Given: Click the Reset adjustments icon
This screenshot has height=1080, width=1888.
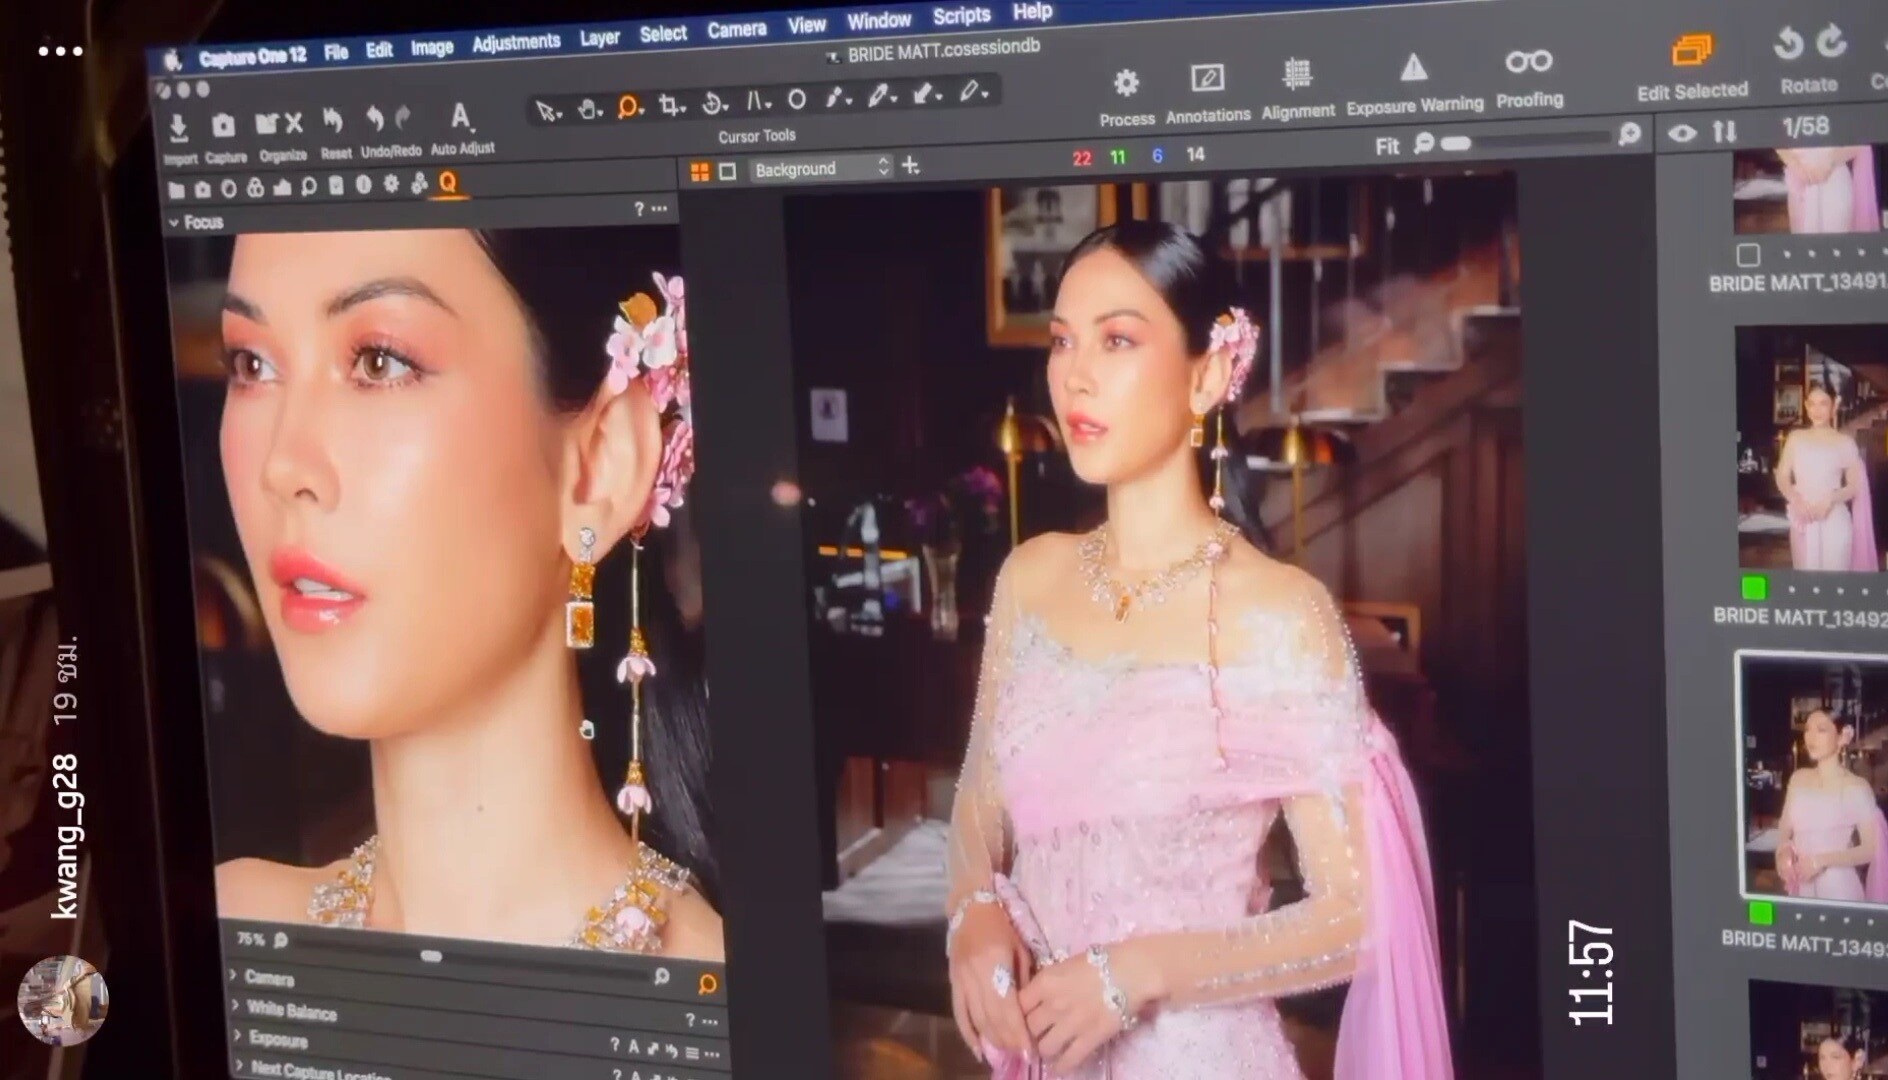Looking at the screenshot, I should [x=333, y=122].
